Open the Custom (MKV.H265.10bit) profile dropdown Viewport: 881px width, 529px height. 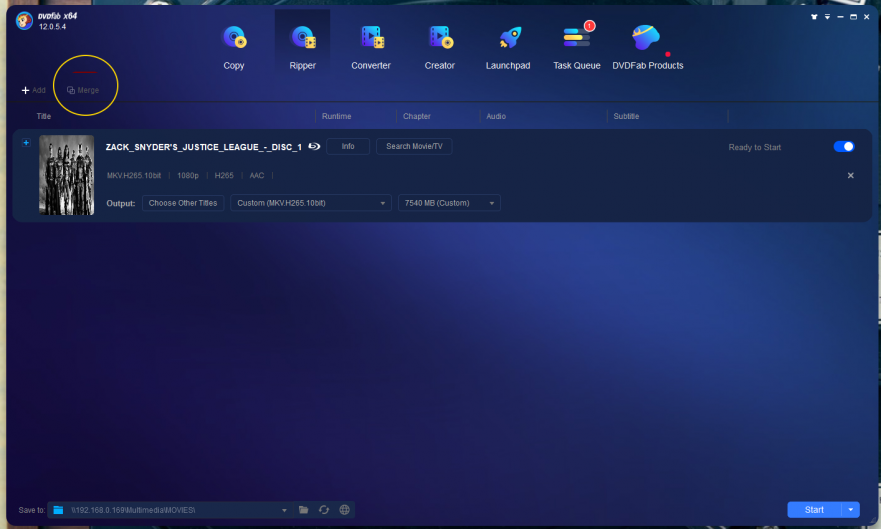(311, 203)
